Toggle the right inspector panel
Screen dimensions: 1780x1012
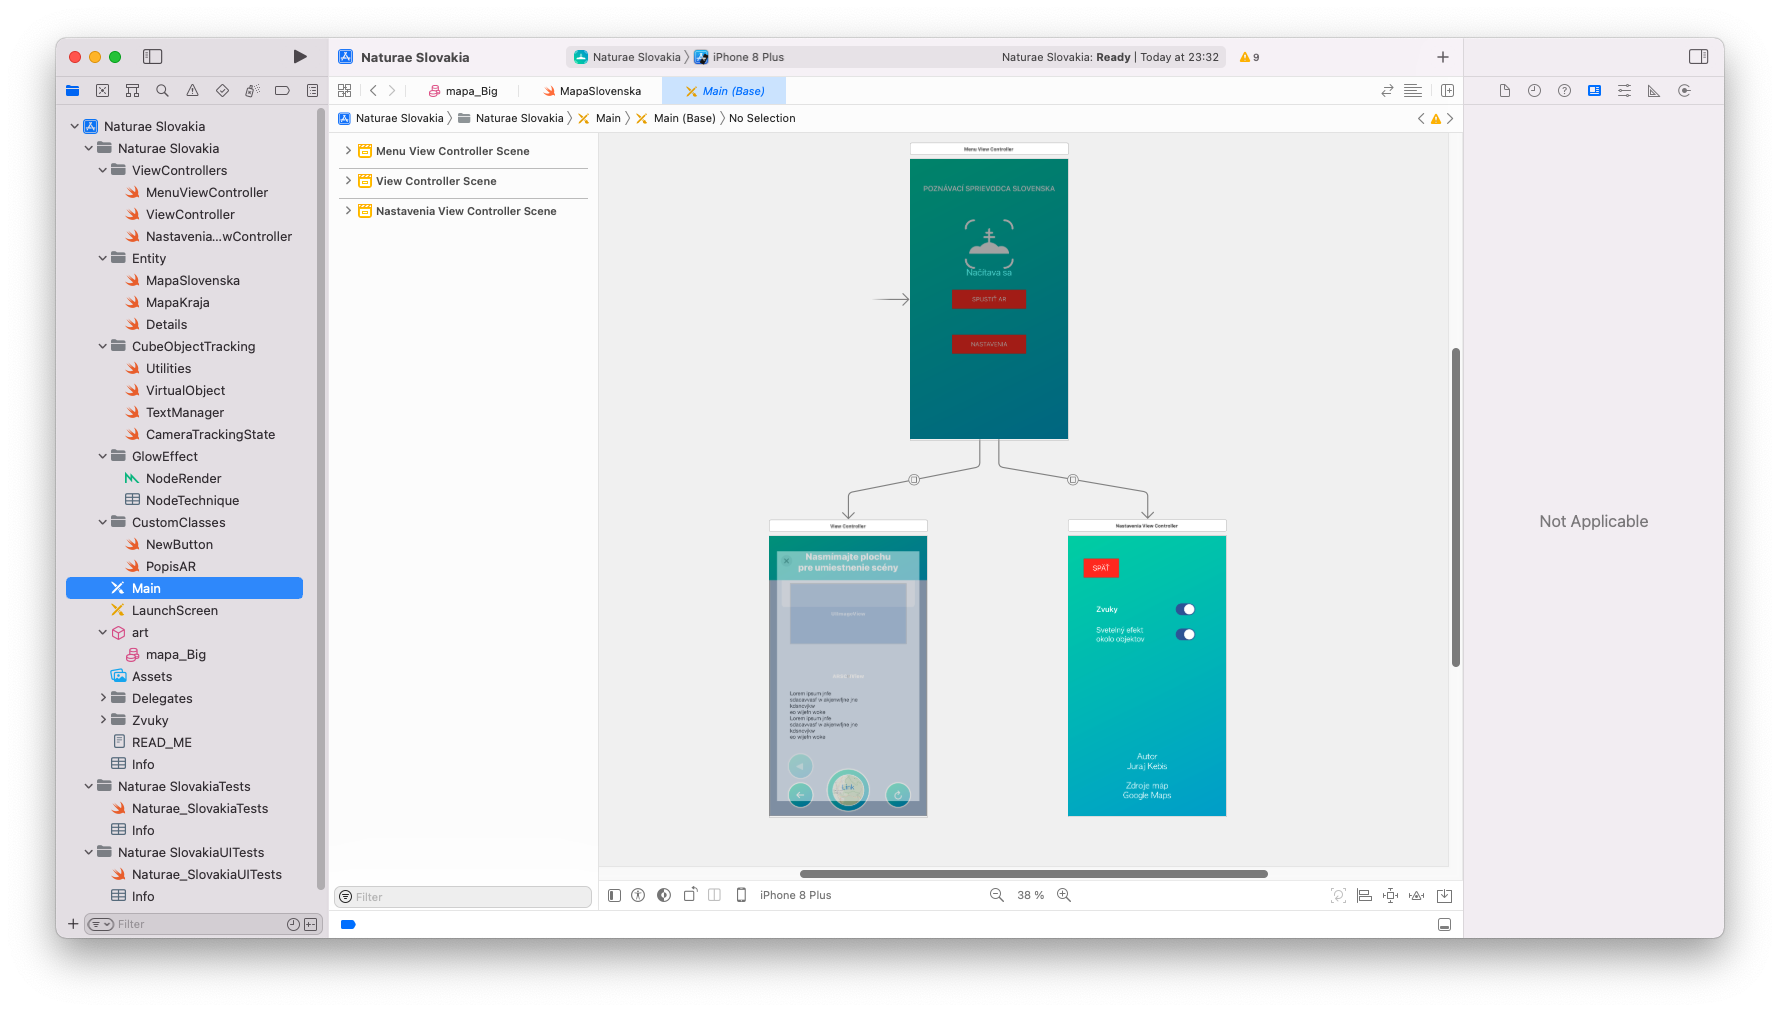point(1698,57)
